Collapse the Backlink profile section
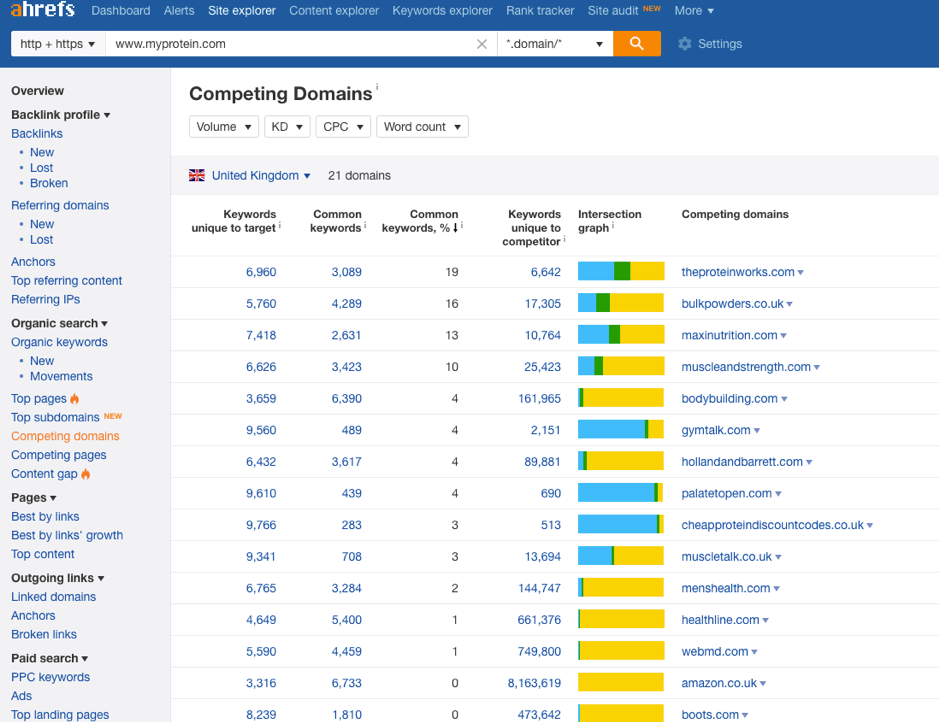939x722 pixels. [x=60, y=115]
